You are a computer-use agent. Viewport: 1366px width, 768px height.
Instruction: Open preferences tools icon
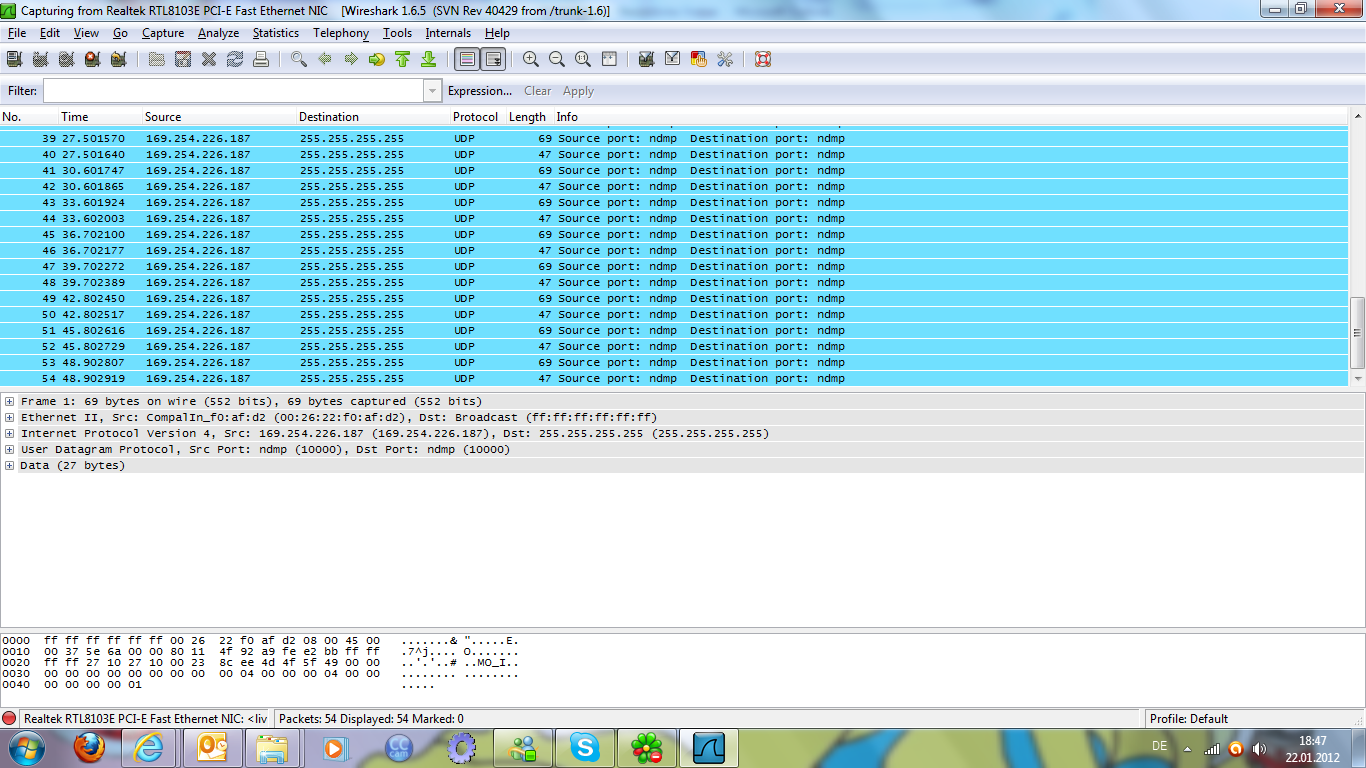coord(725,59)
